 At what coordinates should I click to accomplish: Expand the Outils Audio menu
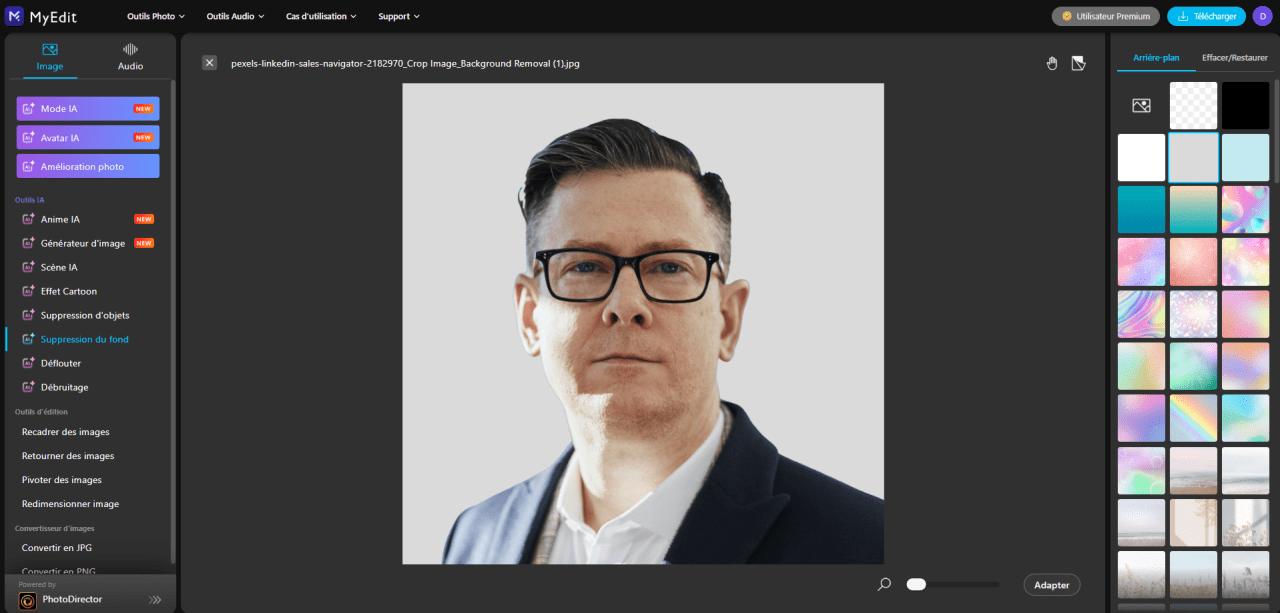tap(234, 16)
